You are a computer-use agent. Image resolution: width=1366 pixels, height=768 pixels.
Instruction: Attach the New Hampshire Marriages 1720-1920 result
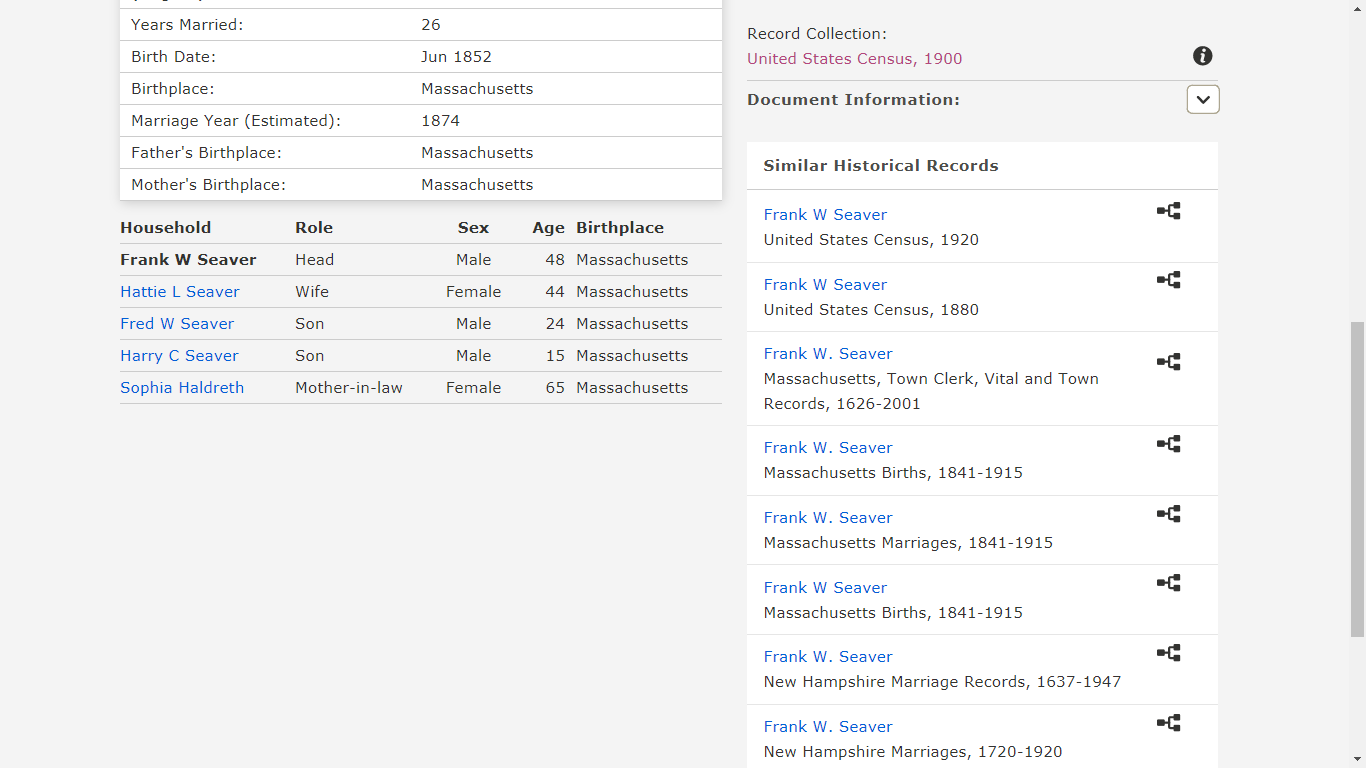[1167, 722]
